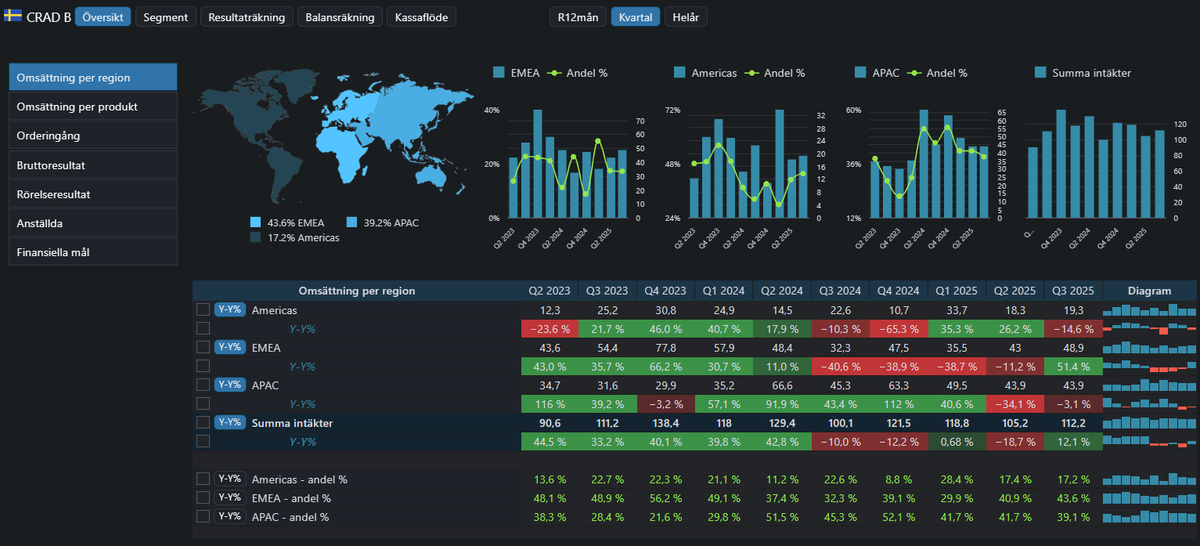Check the EMEA Y-Y% sub-row checkbox
Viewport: 1200px width, 546px height.
203,366
